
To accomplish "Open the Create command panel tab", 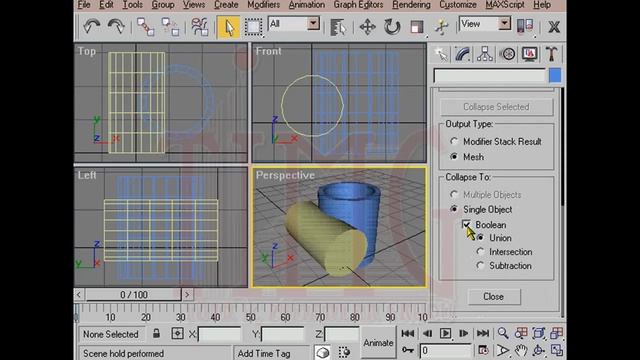I will (x=441, y=54).
